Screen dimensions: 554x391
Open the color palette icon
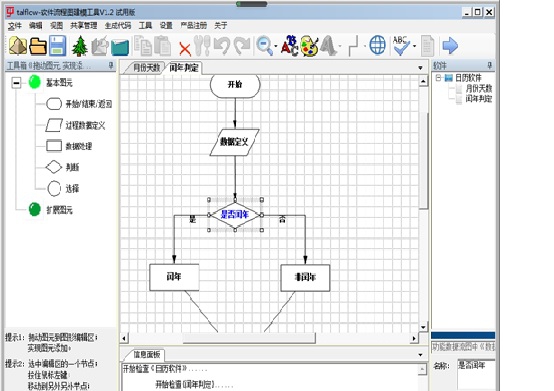[x=310, y=46]
